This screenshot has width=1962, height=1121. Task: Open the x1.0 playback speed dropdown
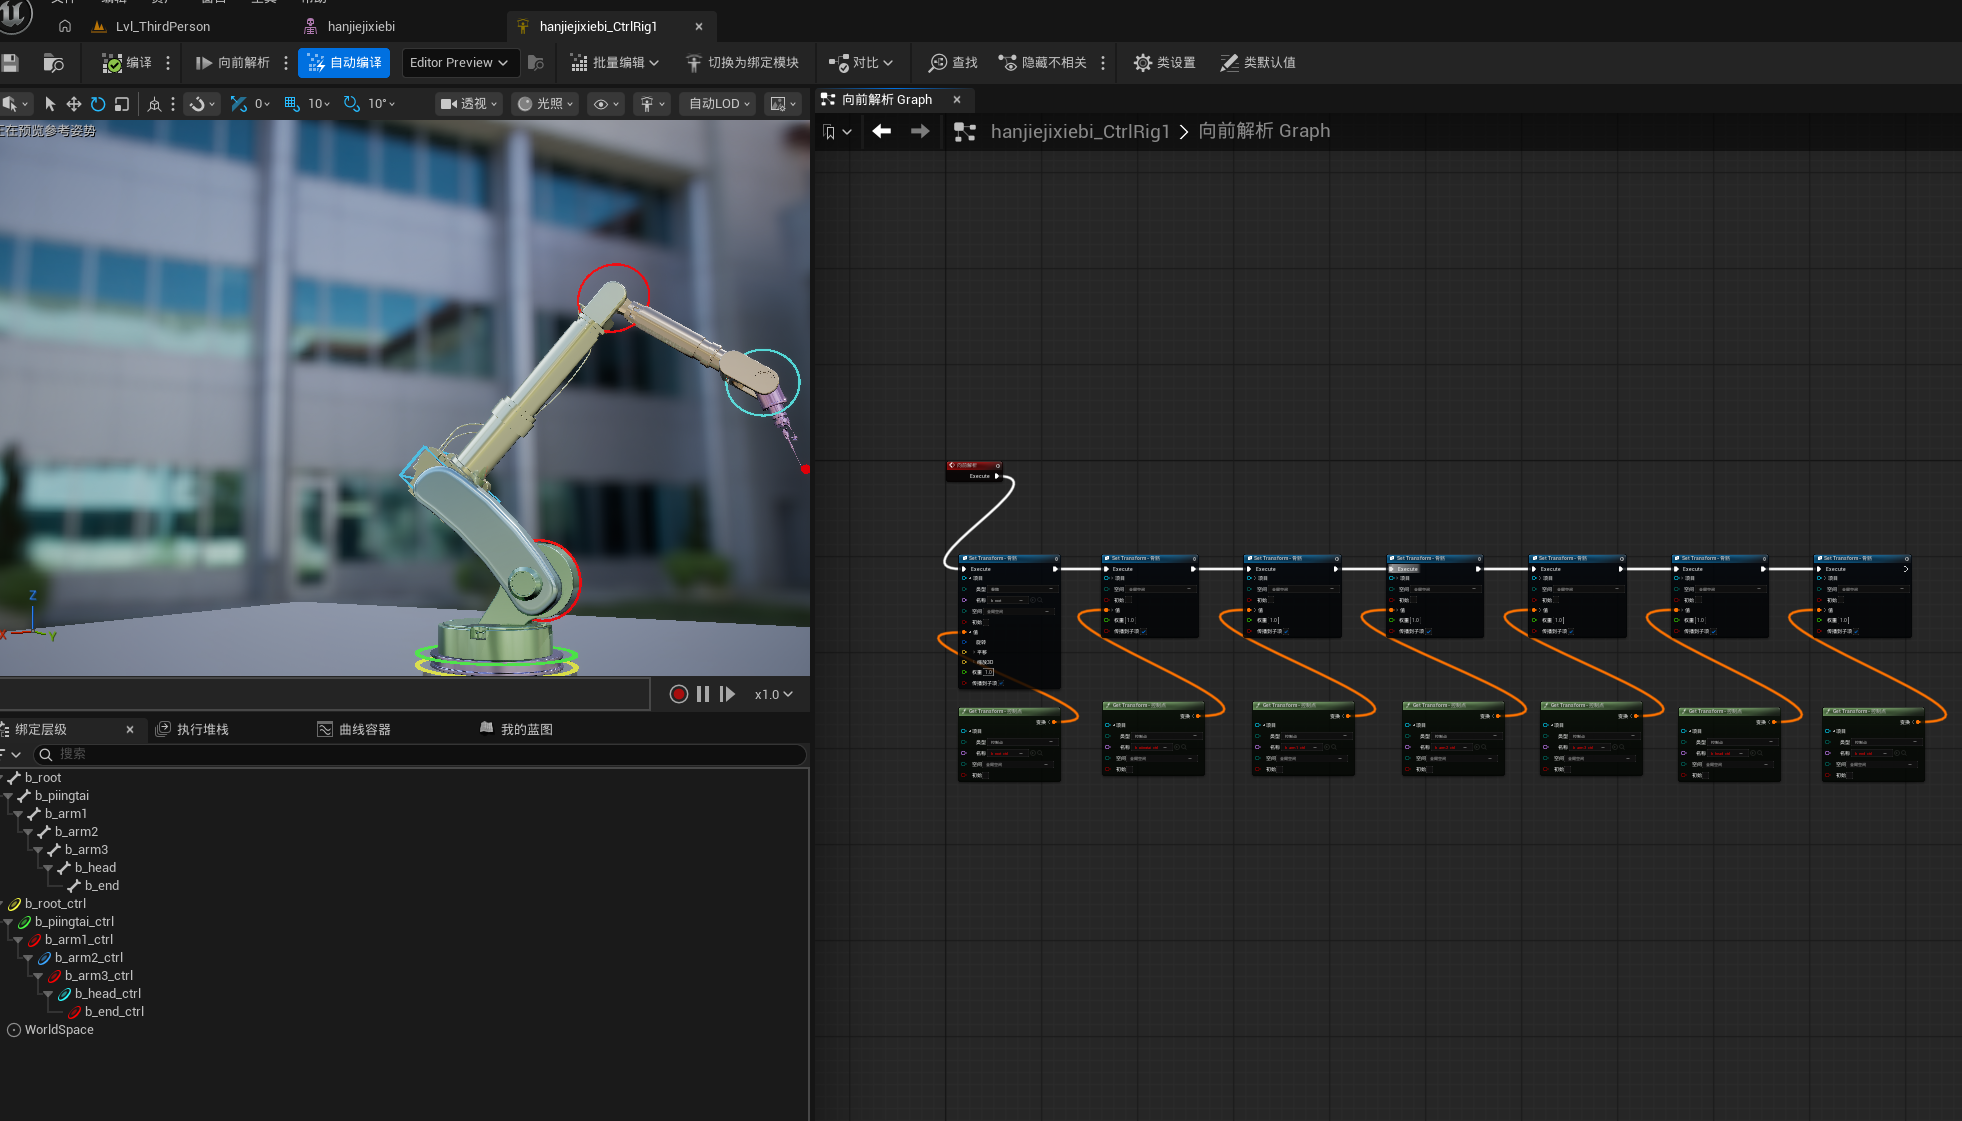coord(773,694)
